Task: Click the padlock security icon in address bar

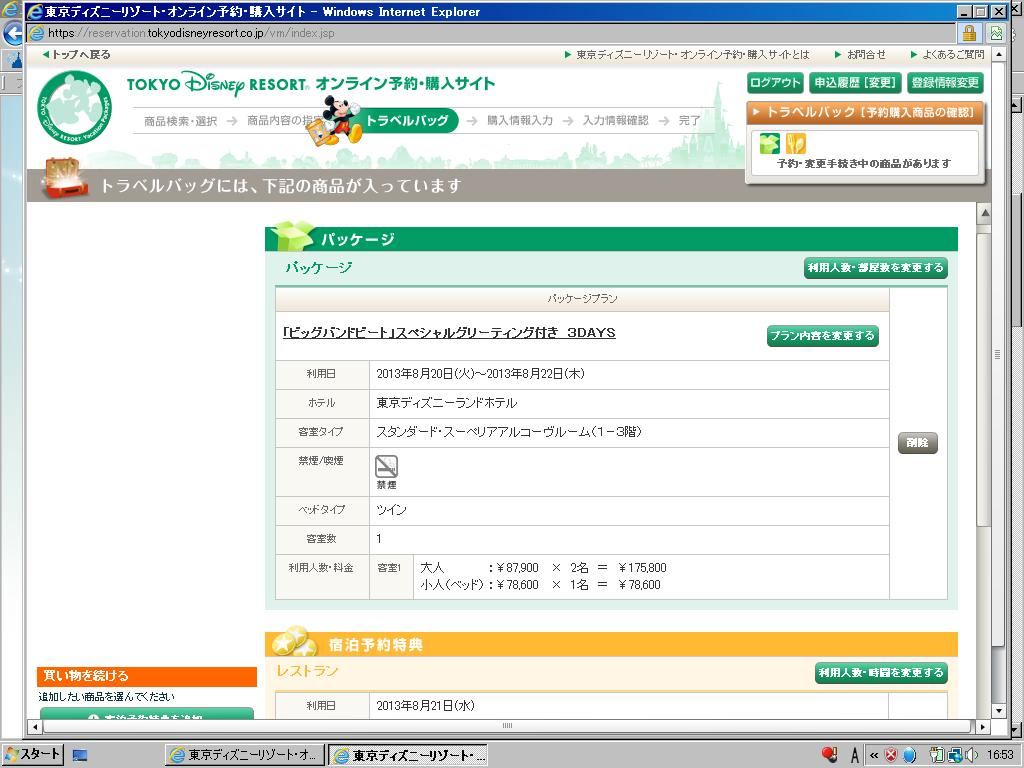Action: click(x=969, y=33)
